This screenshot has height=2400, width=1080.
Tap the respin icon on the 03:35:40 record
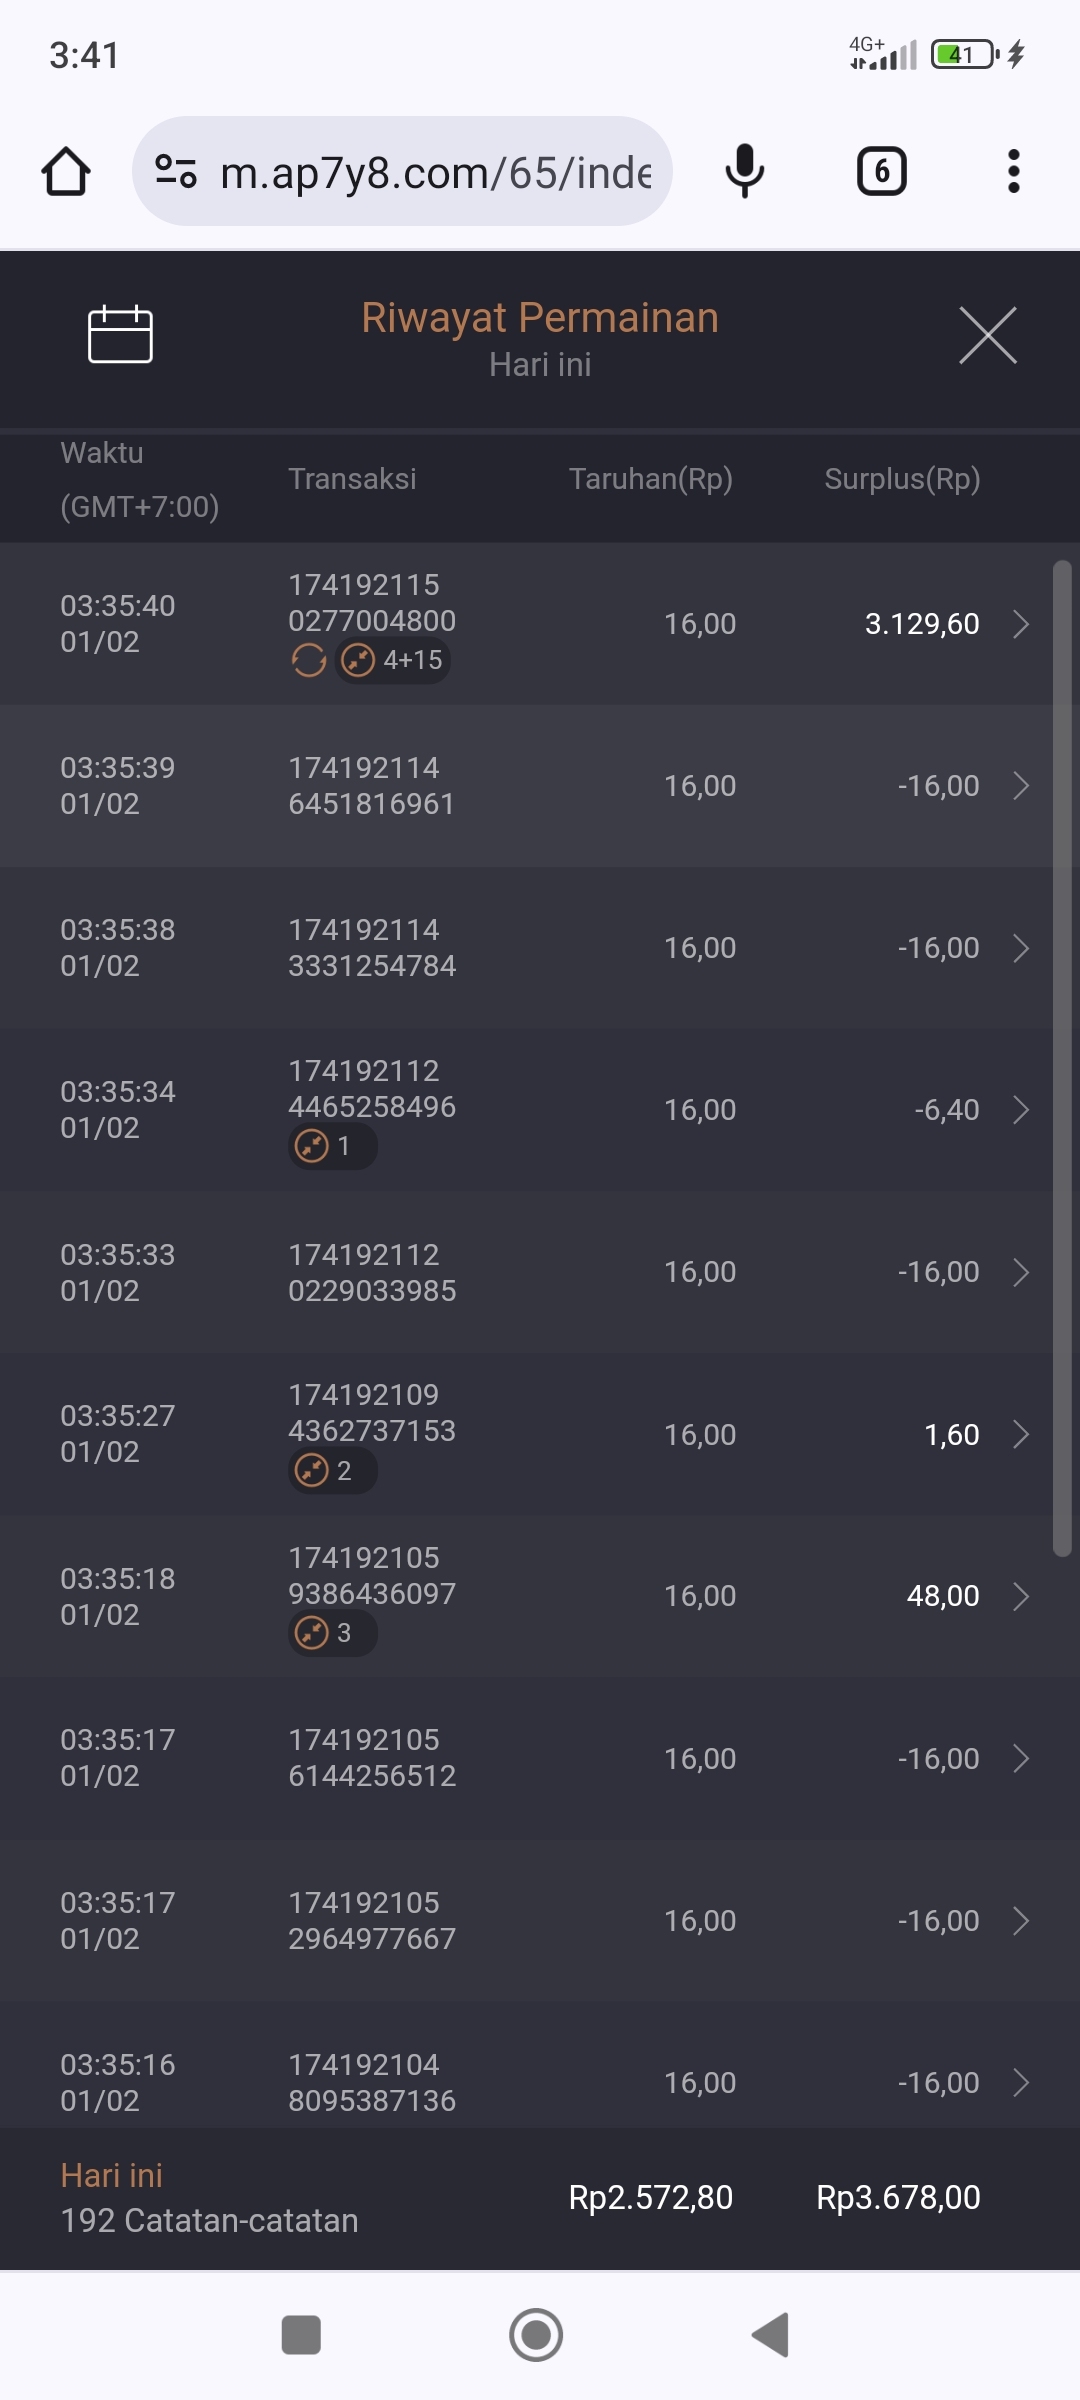(x=309, y=660)
